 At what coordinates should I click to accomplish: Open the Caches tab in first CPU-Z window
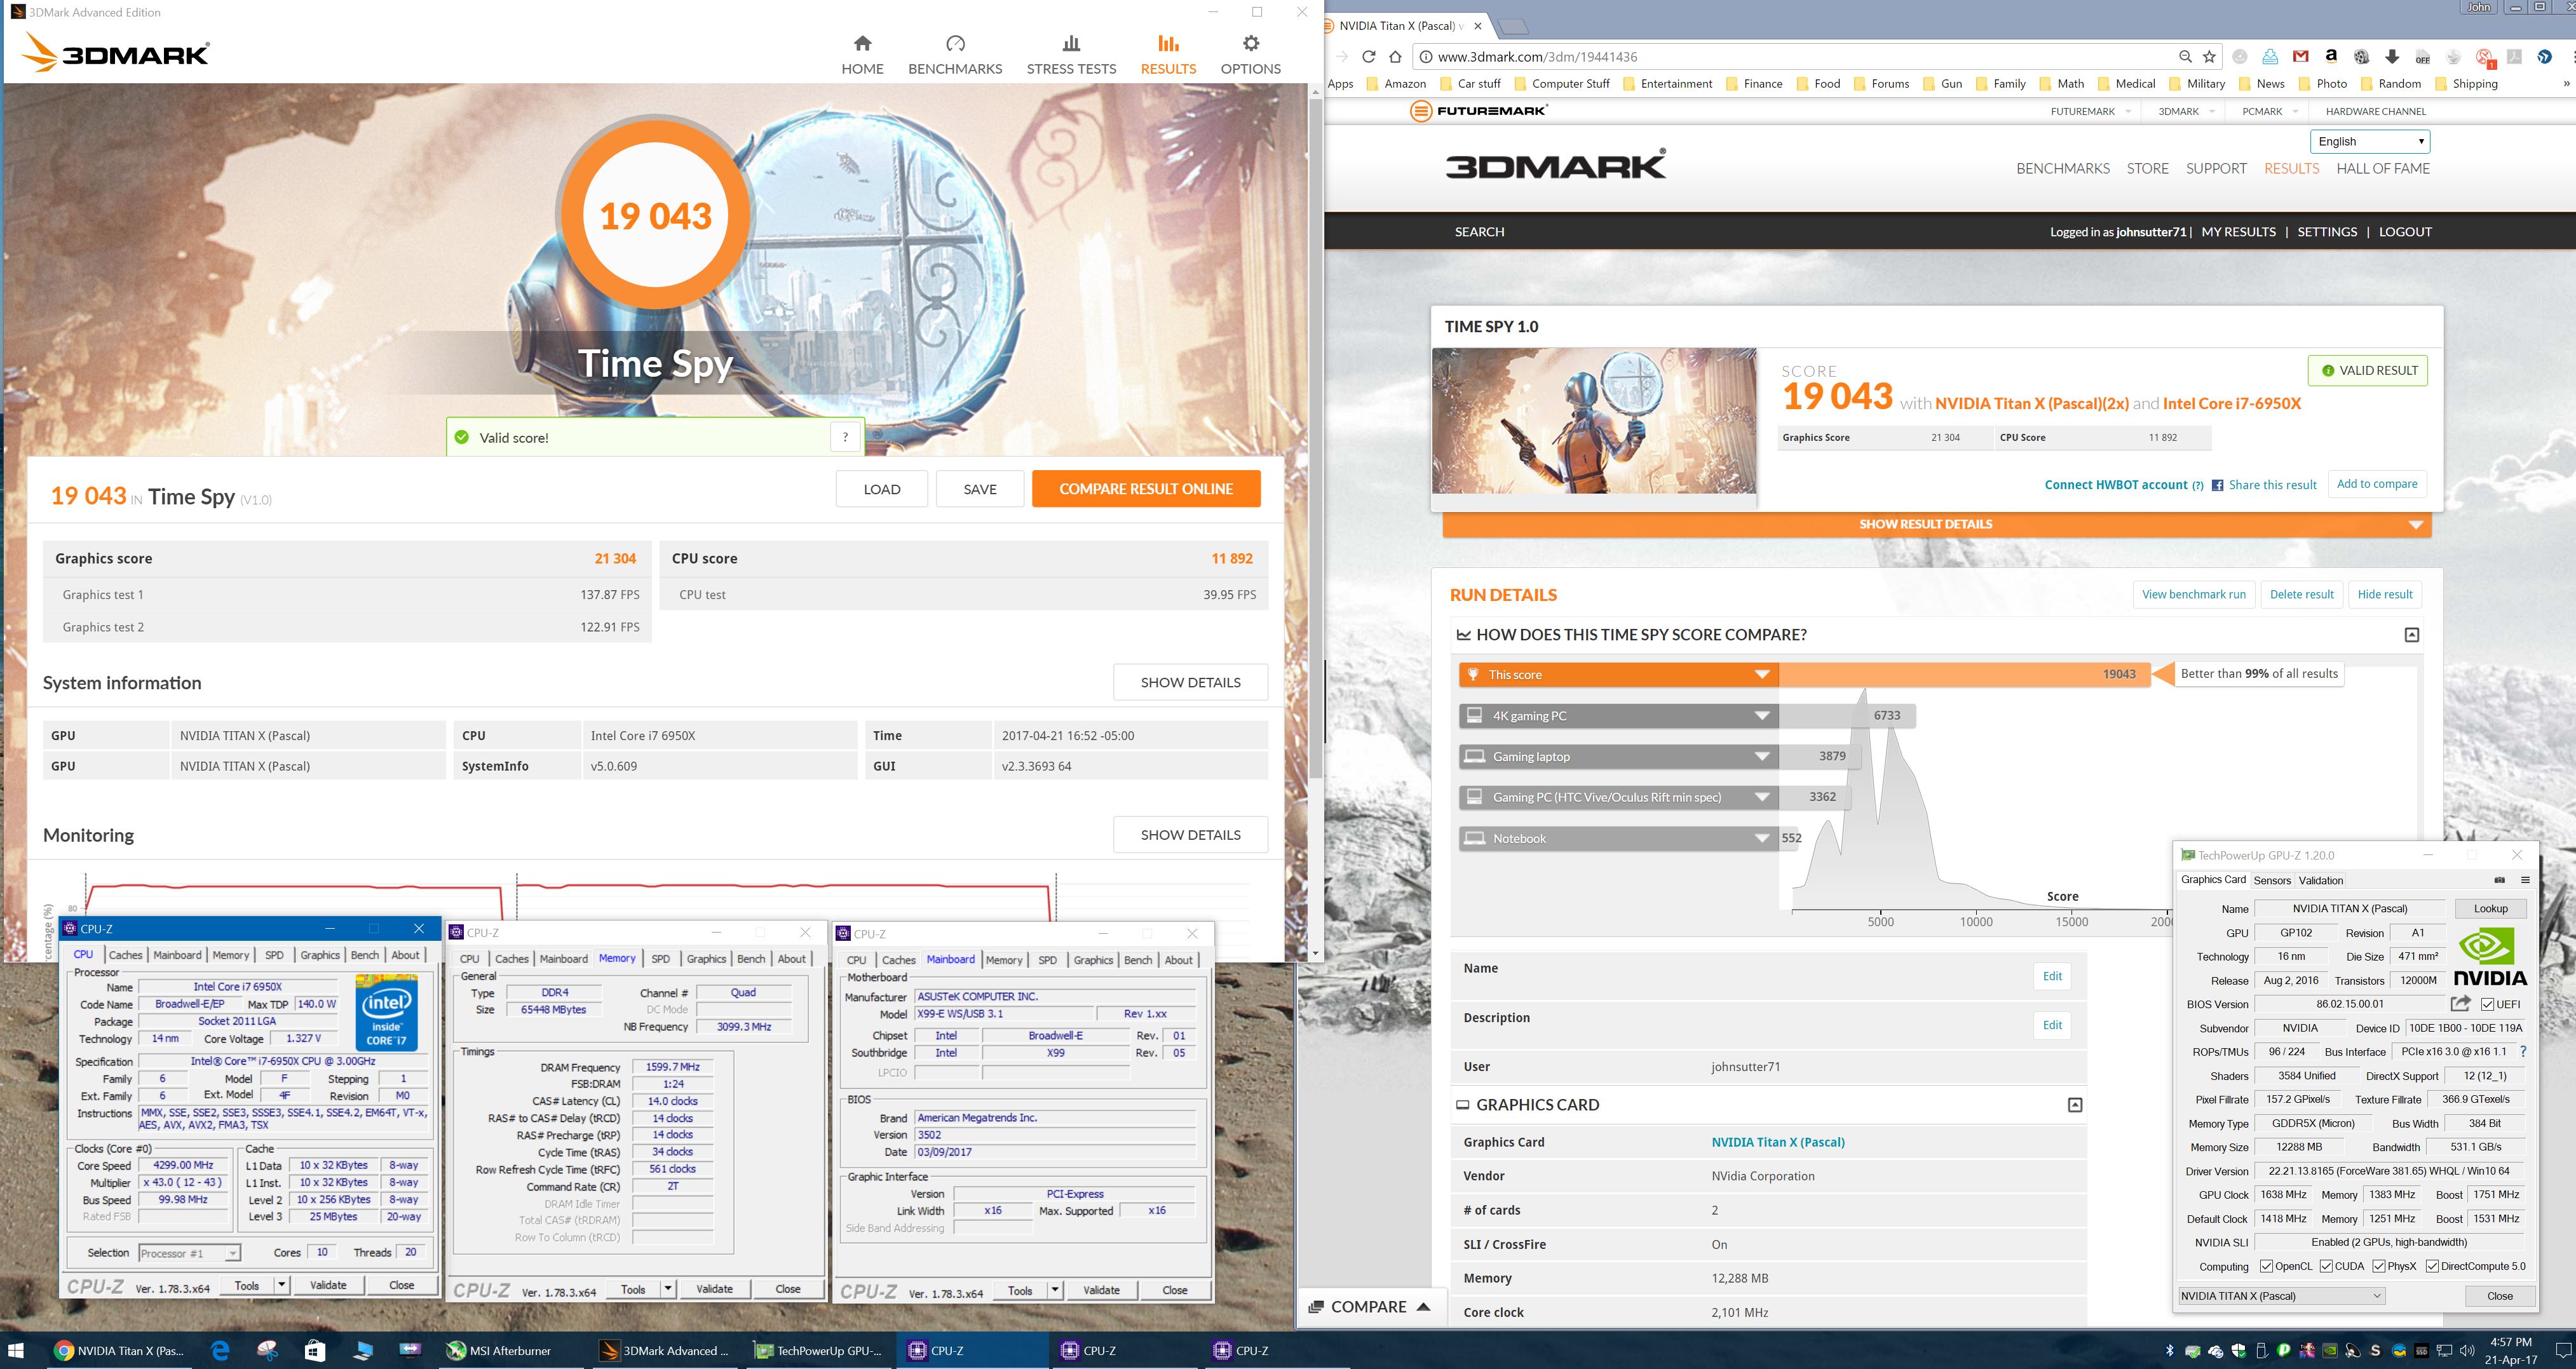click(x=125, y=955)
